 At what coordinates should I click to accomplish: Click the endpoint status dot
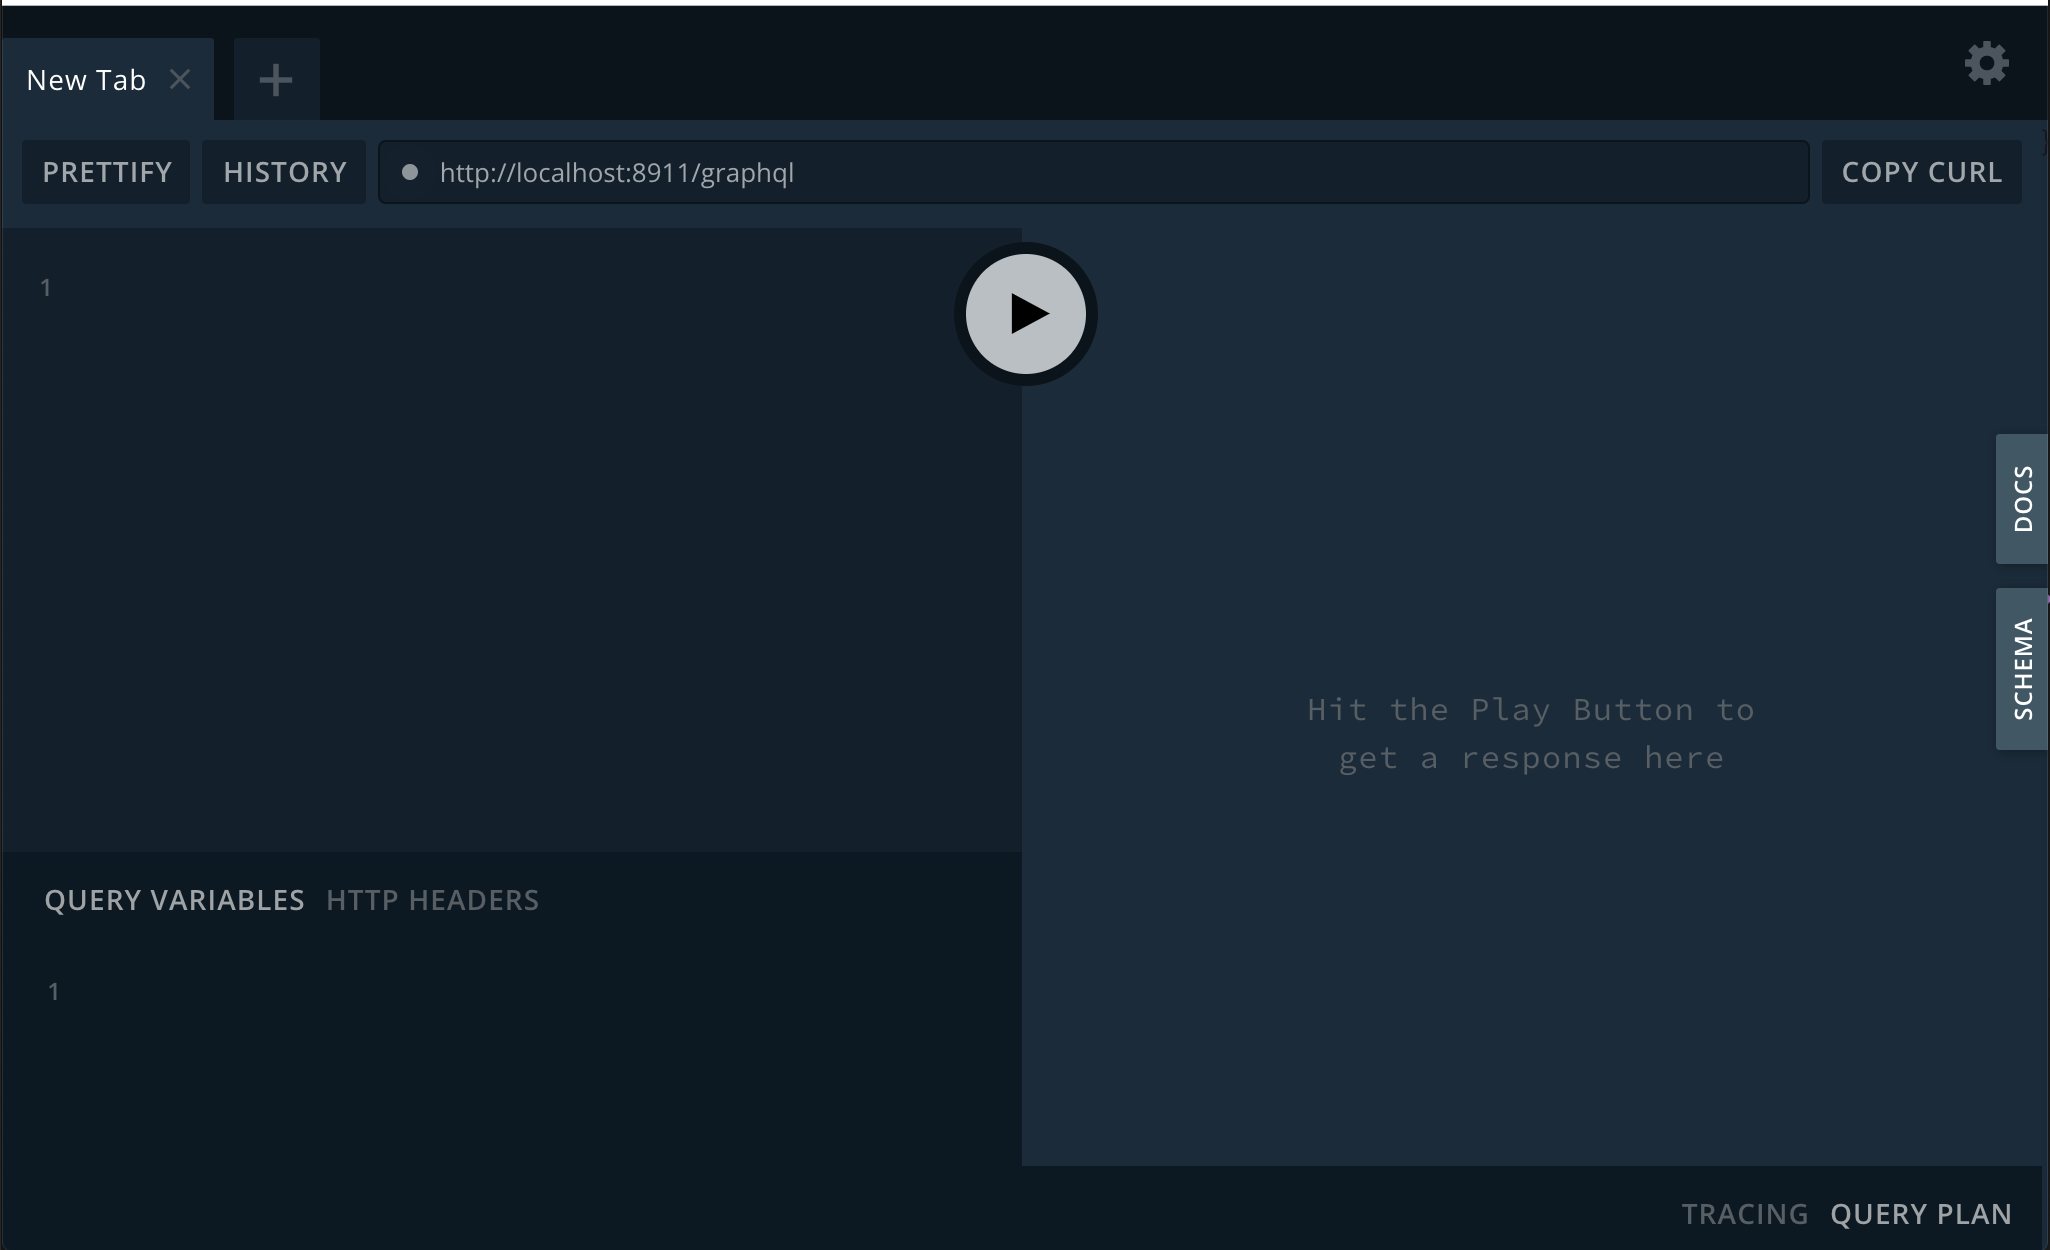[409, 172]
